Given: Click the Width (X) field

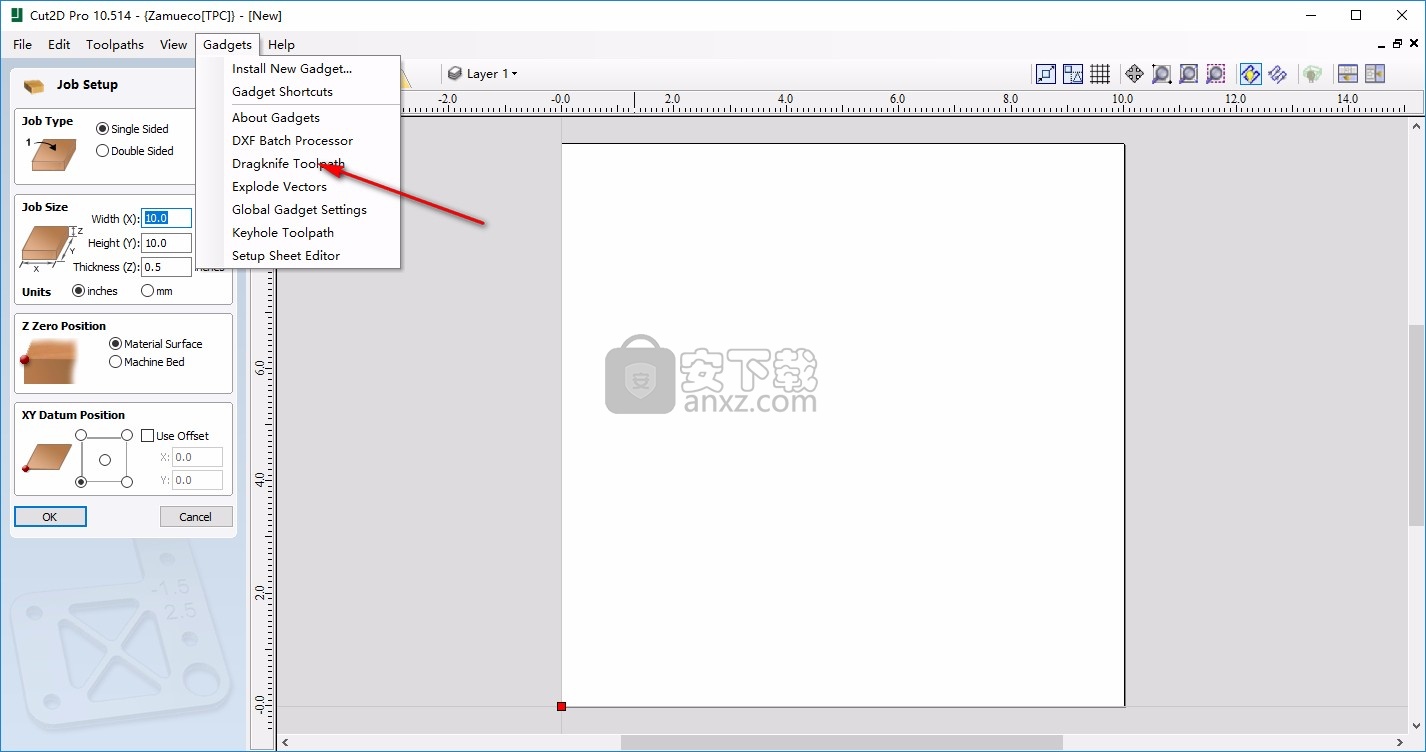Looking at the screenshot, I should [166, 218].
